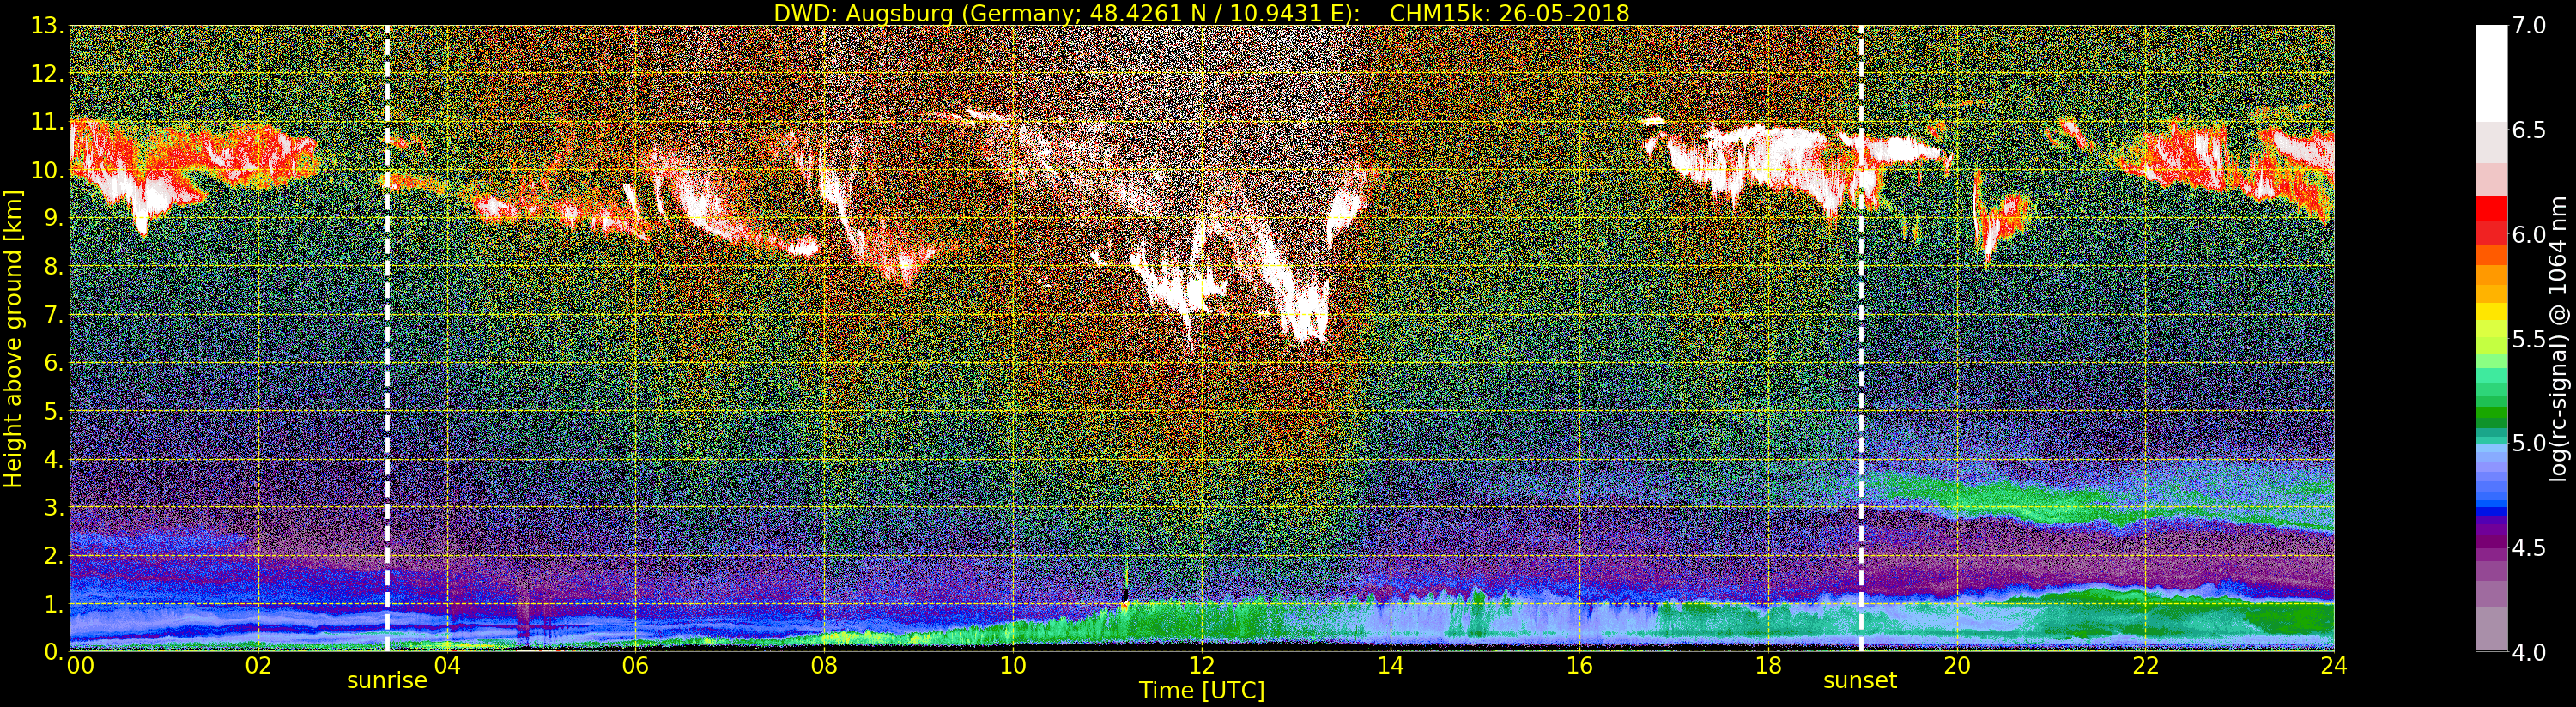The height and width of the screenshot is (707, 2576).
Task: Click the white top segment of the colorbar
Action: (2491, 73)
